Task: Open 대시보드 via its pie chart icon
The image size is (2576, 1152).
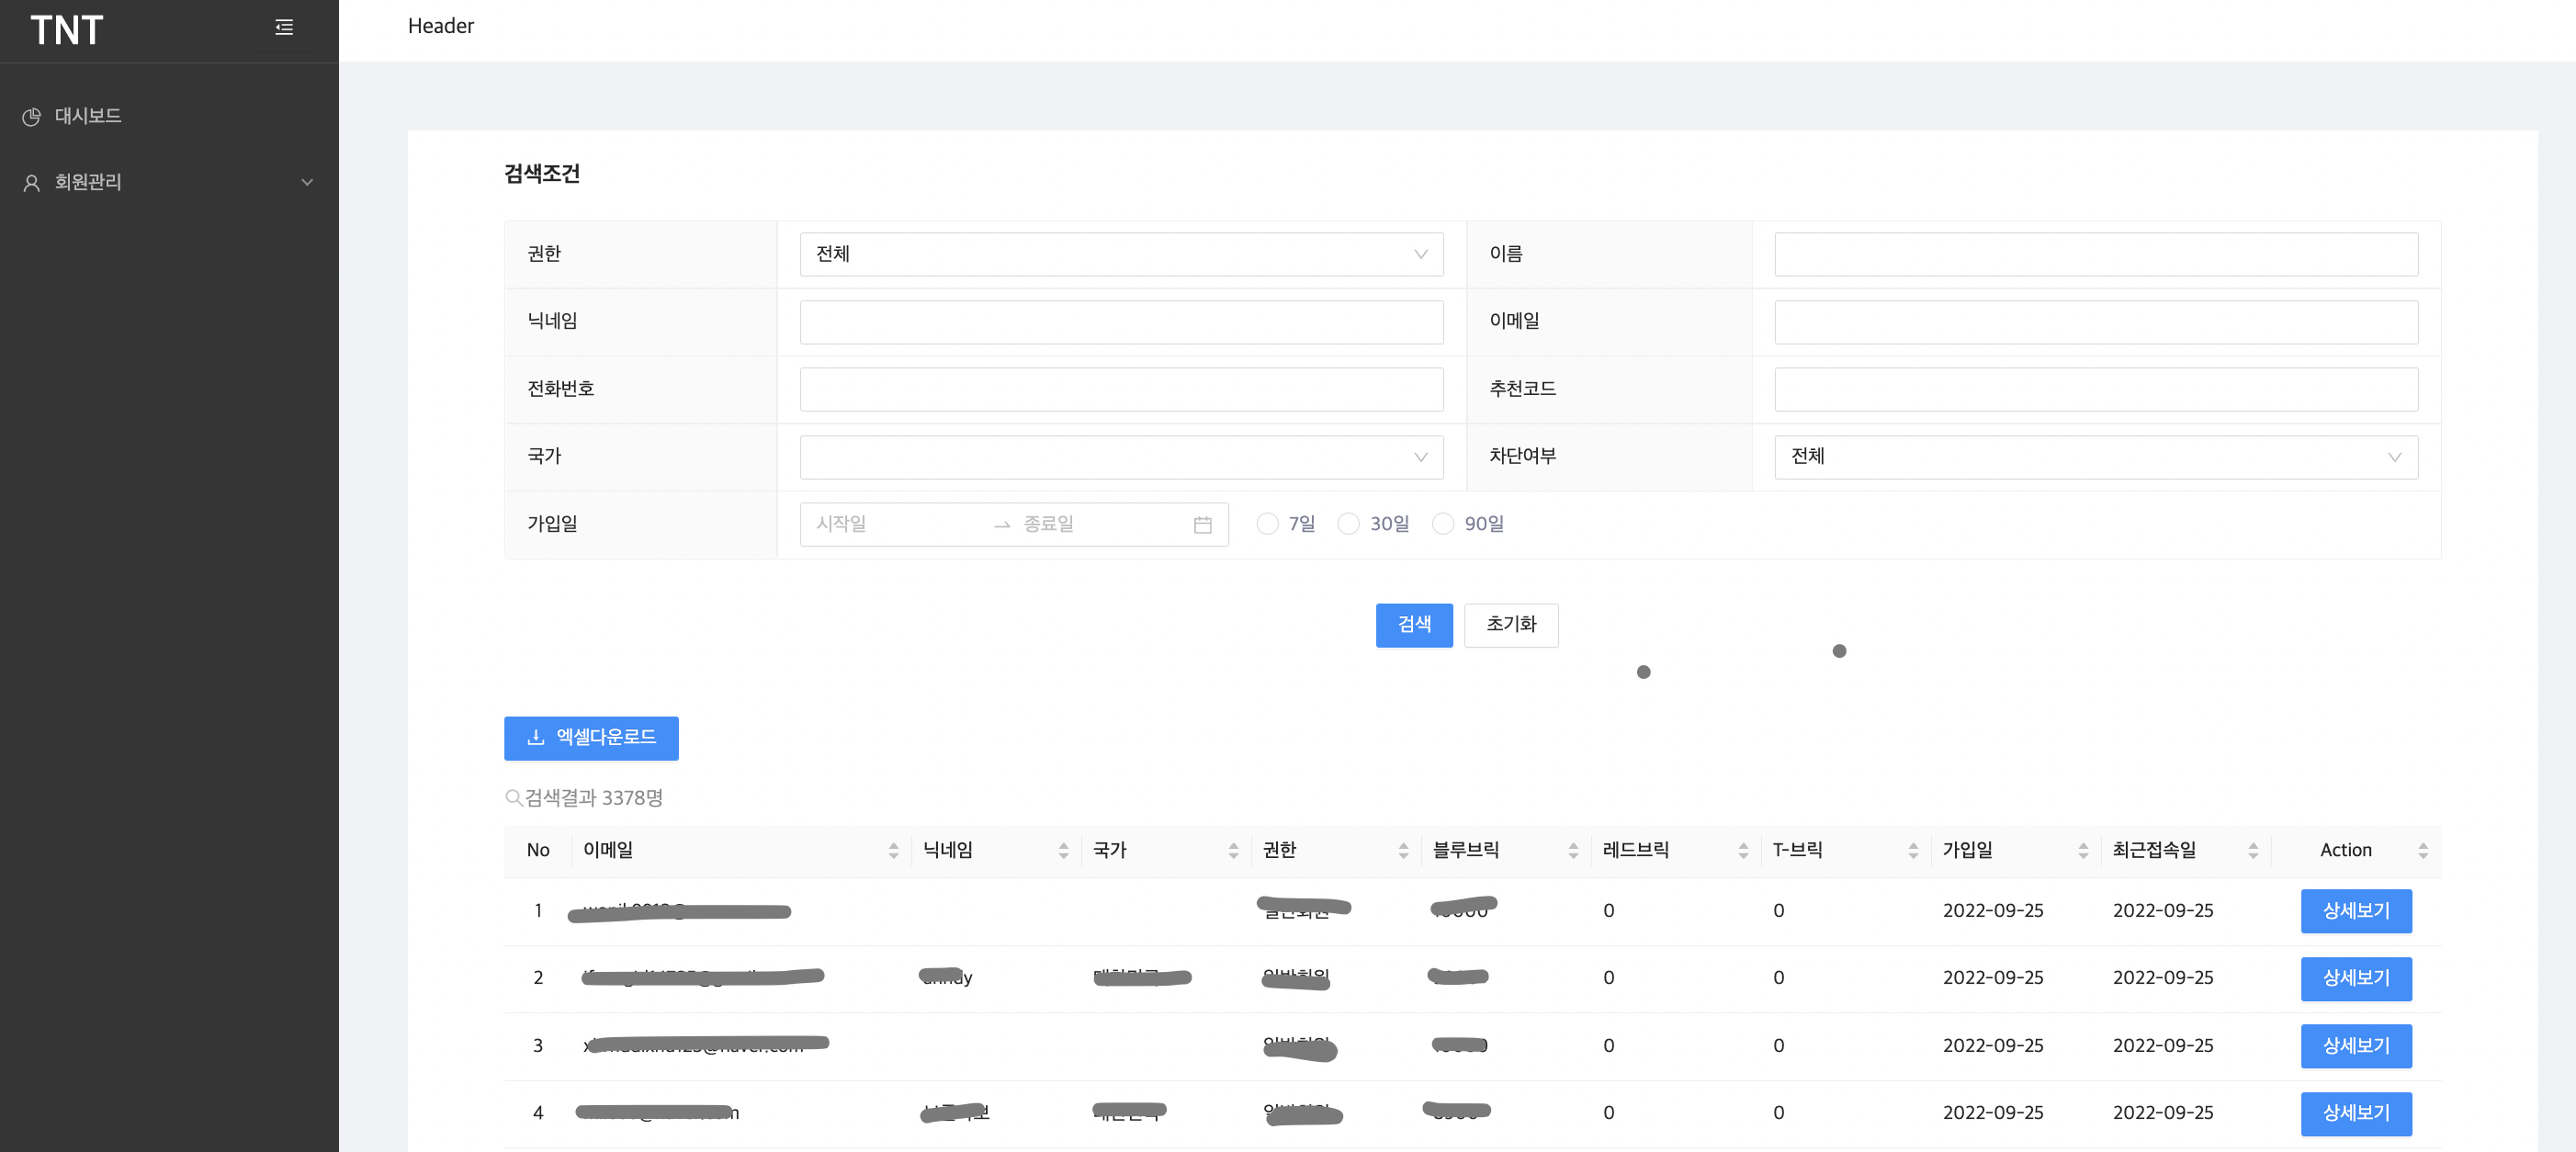Action: [x=31, y=115]
